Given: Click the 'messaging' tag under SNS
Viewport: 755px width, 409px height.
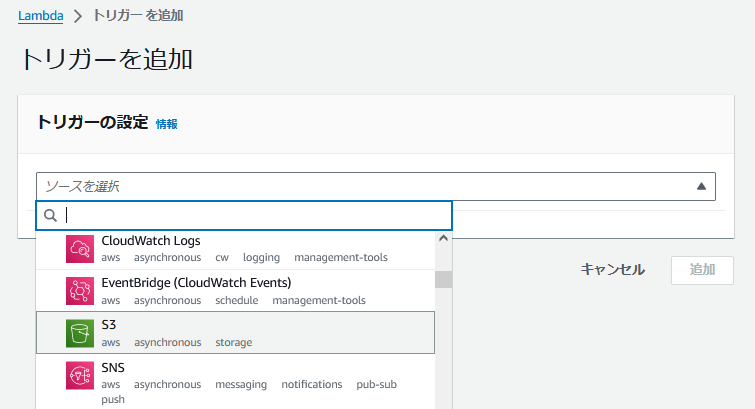Looking at the screenshot, I should [241, 384].
